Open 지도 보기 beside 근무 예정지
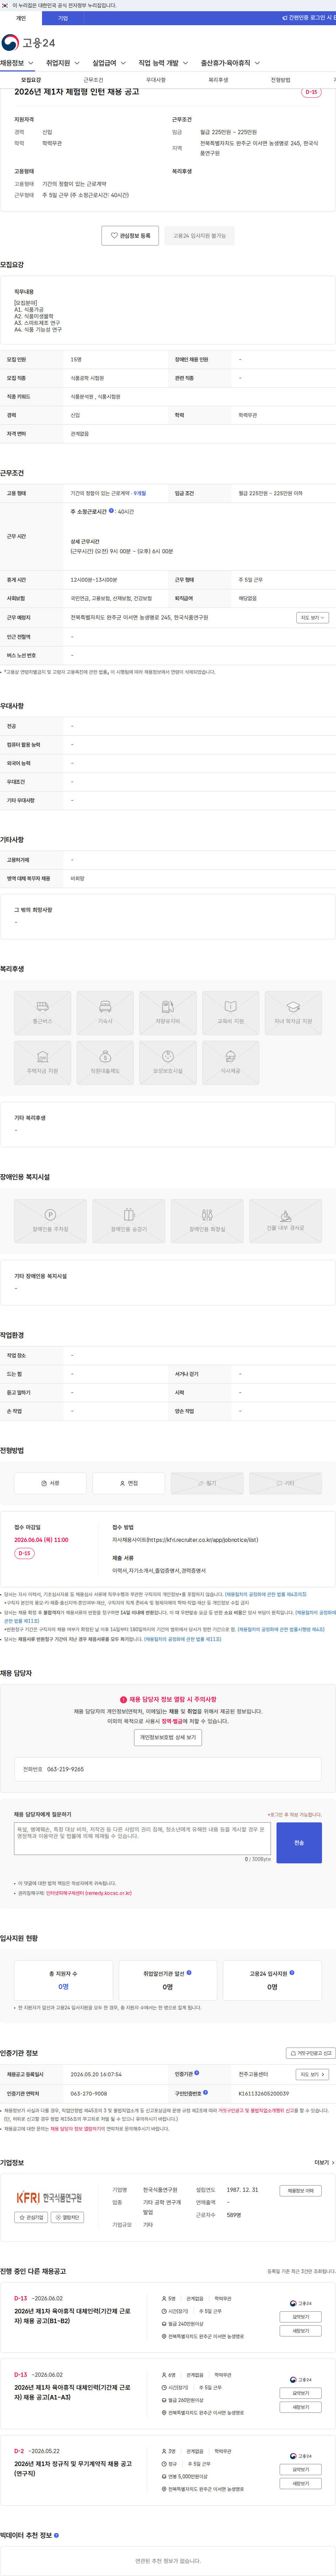Viewport: 336px width, 2576px height. pyautogui.click(x=312, y=618)
